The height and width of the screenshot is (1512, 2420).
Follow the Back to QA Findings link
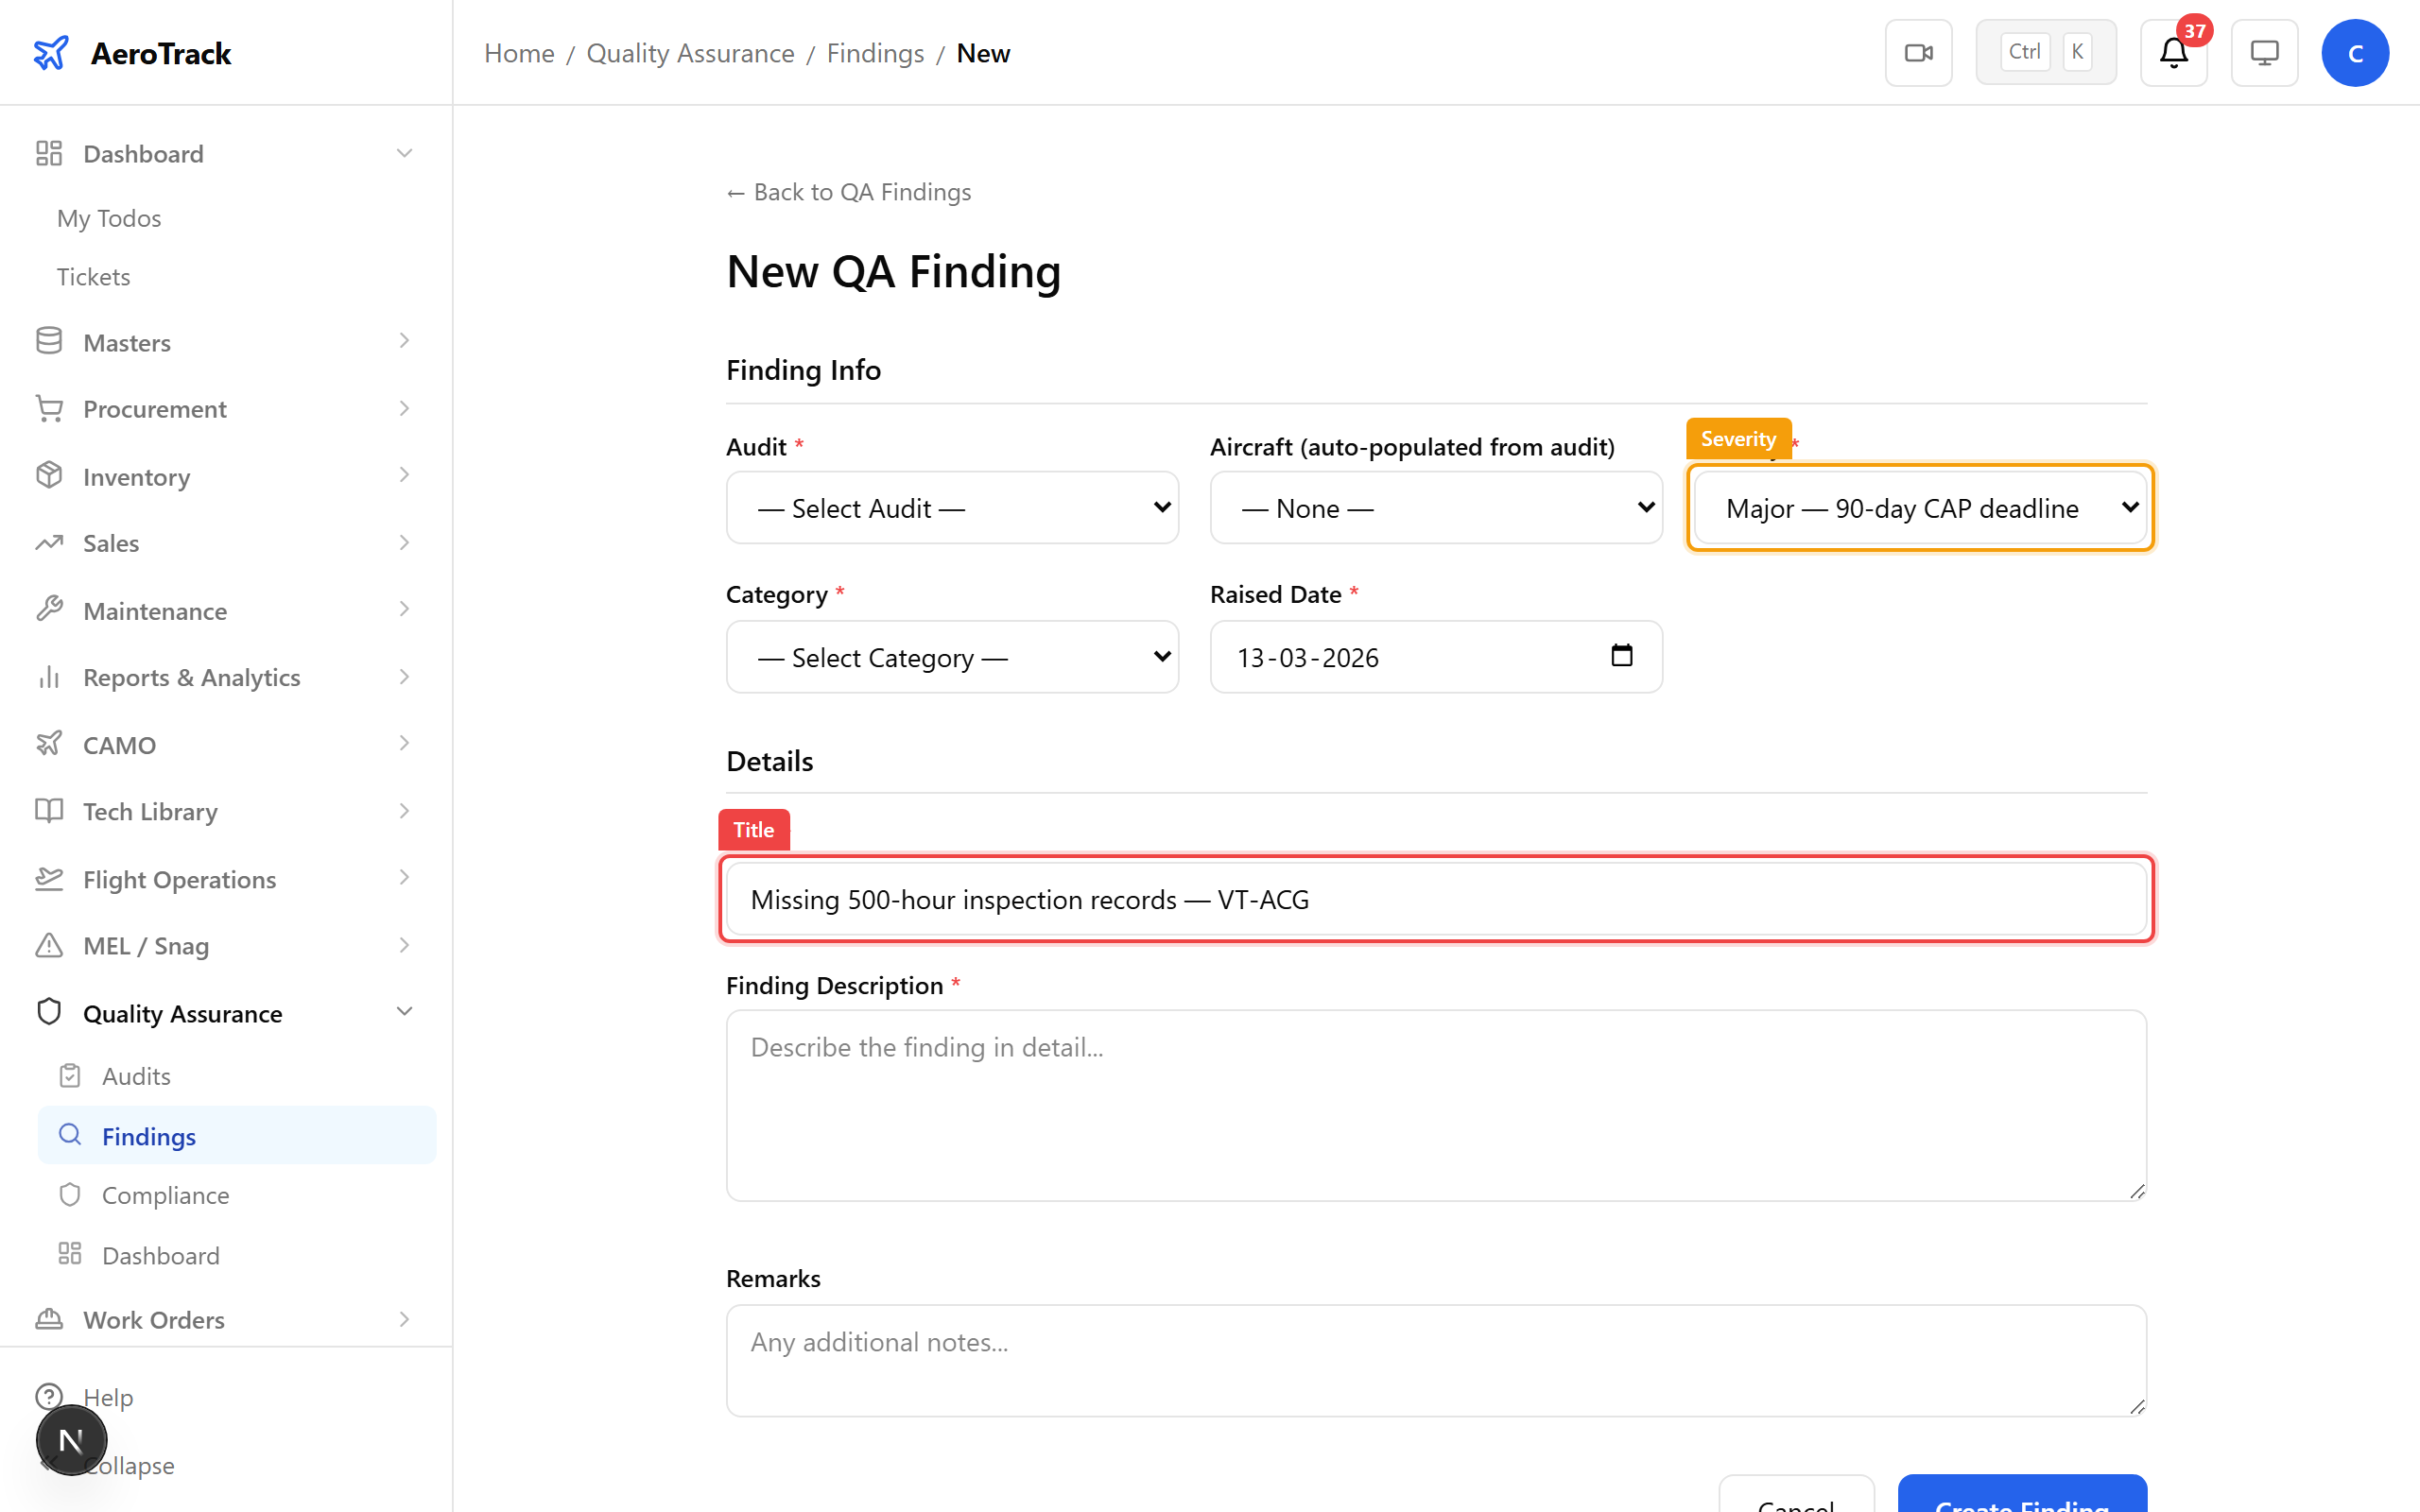coord(848,191)
